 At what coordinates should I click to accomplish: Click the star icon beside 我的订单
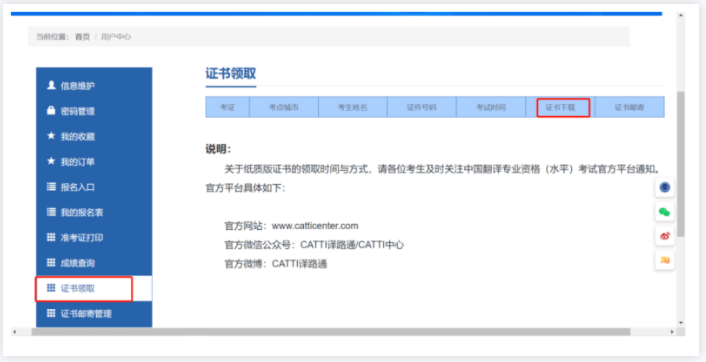coord(51,161)
